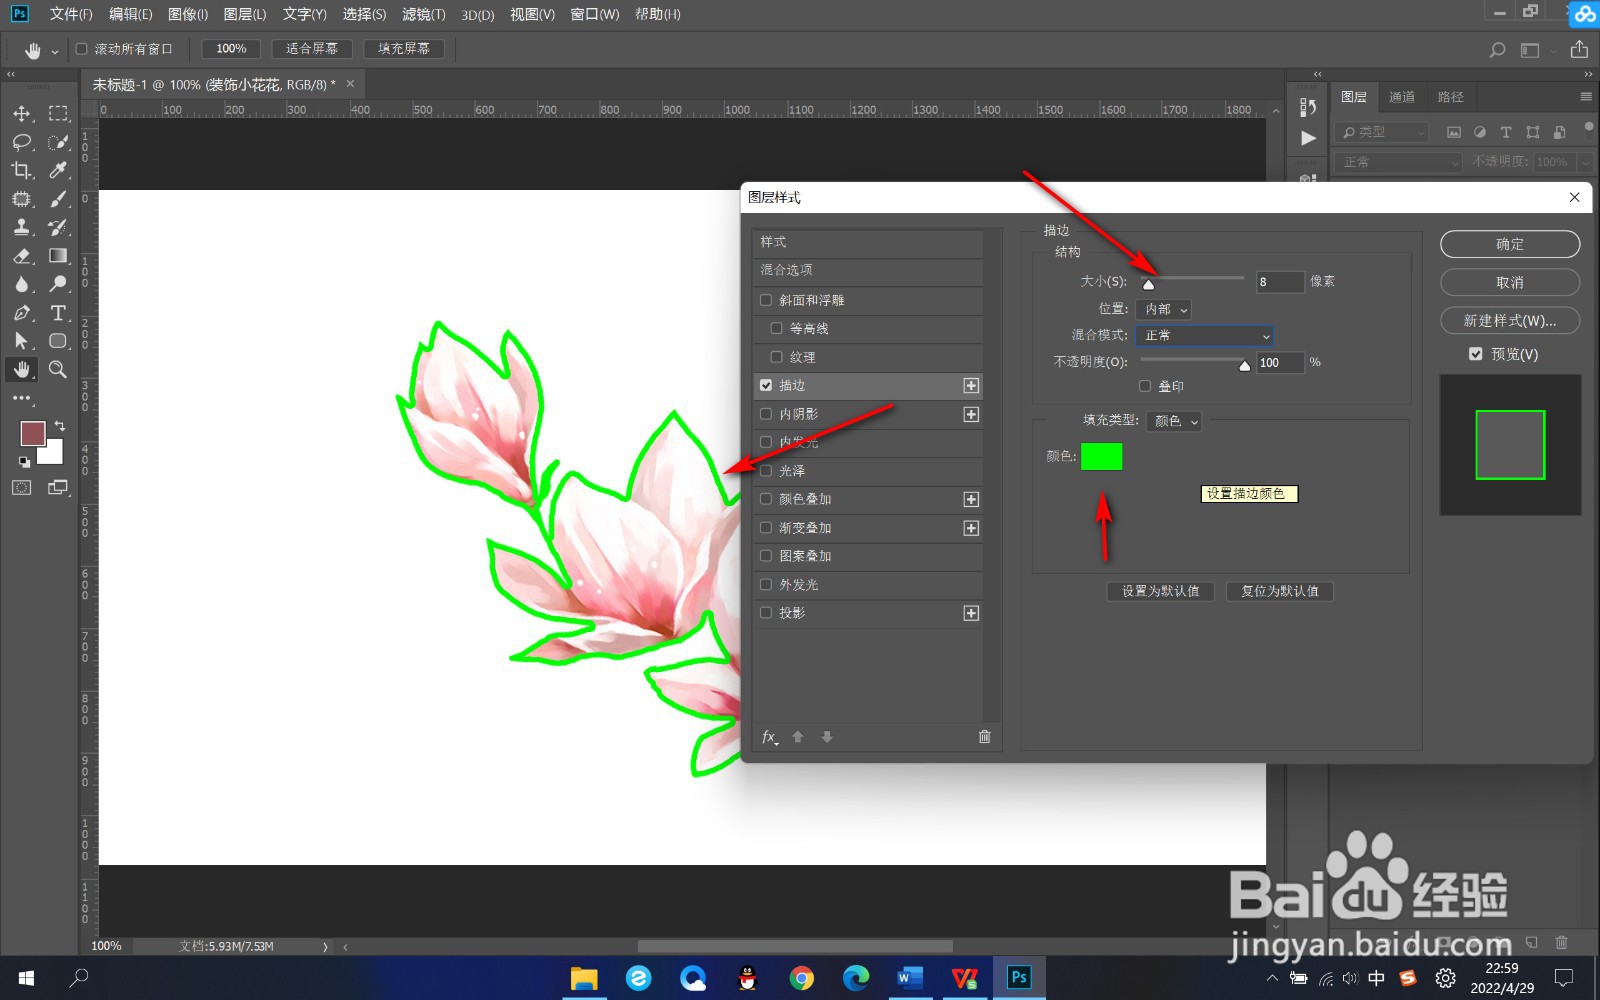Open Window menu
The height and width of the screenshot is (1000, 1600).
point(595,14)
